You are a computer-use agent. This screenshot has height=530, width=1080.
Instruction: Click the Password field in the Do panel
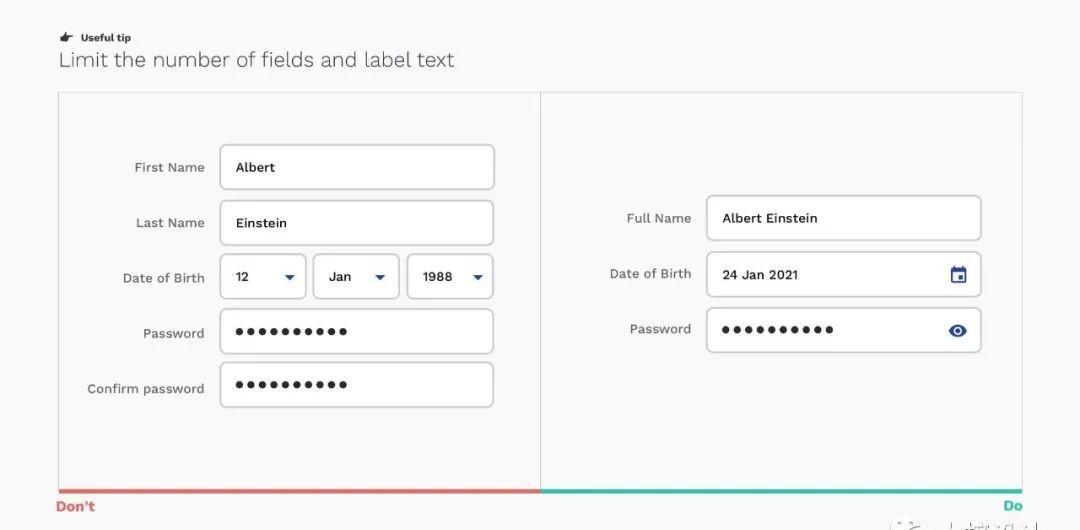pyautogui.click(x=844, y=330)
